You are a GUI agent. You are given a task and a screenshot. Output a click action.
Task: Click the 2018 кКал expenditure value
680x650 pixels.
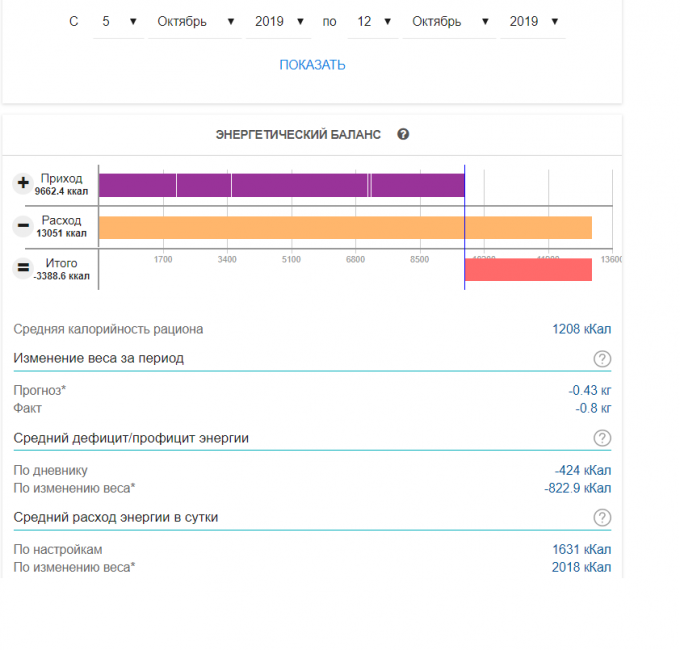coord(581,567)
